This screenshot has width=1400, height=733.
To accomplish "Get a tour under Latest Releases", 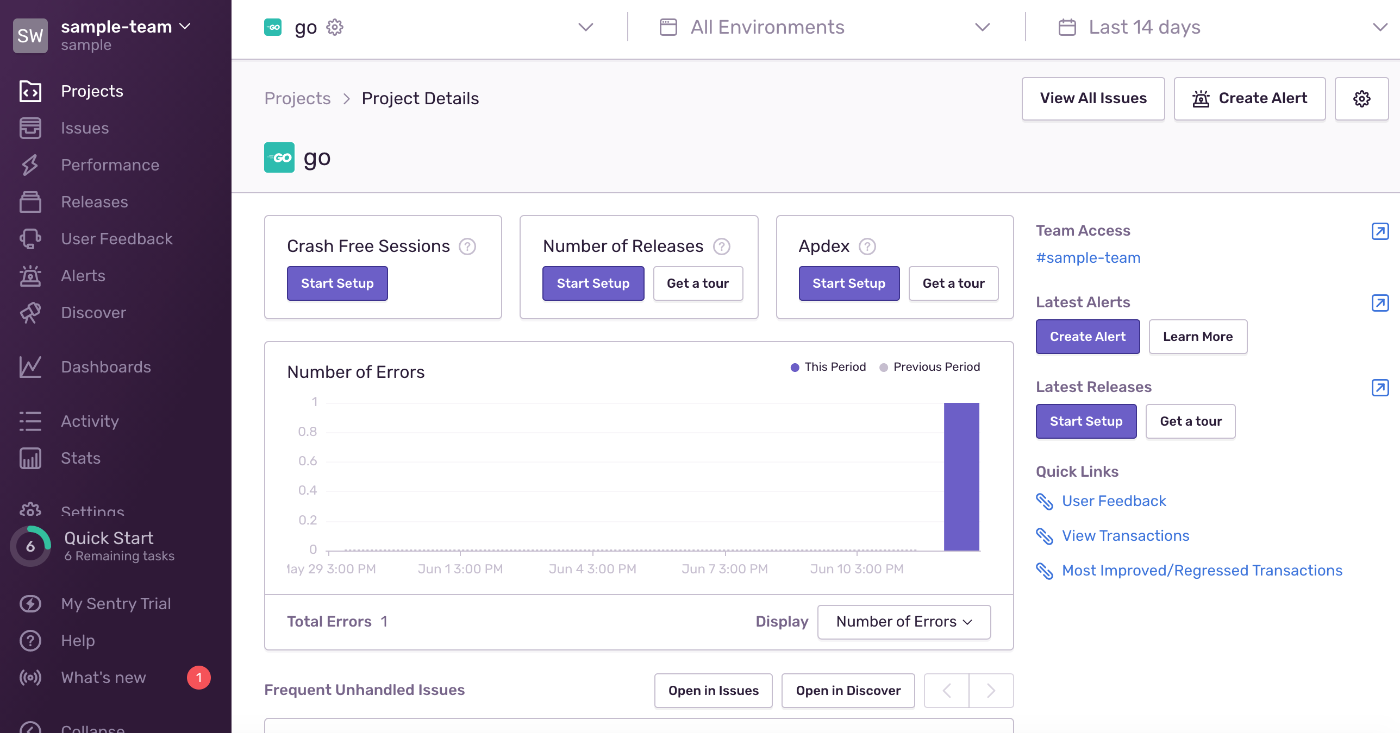I will 1191,421.
